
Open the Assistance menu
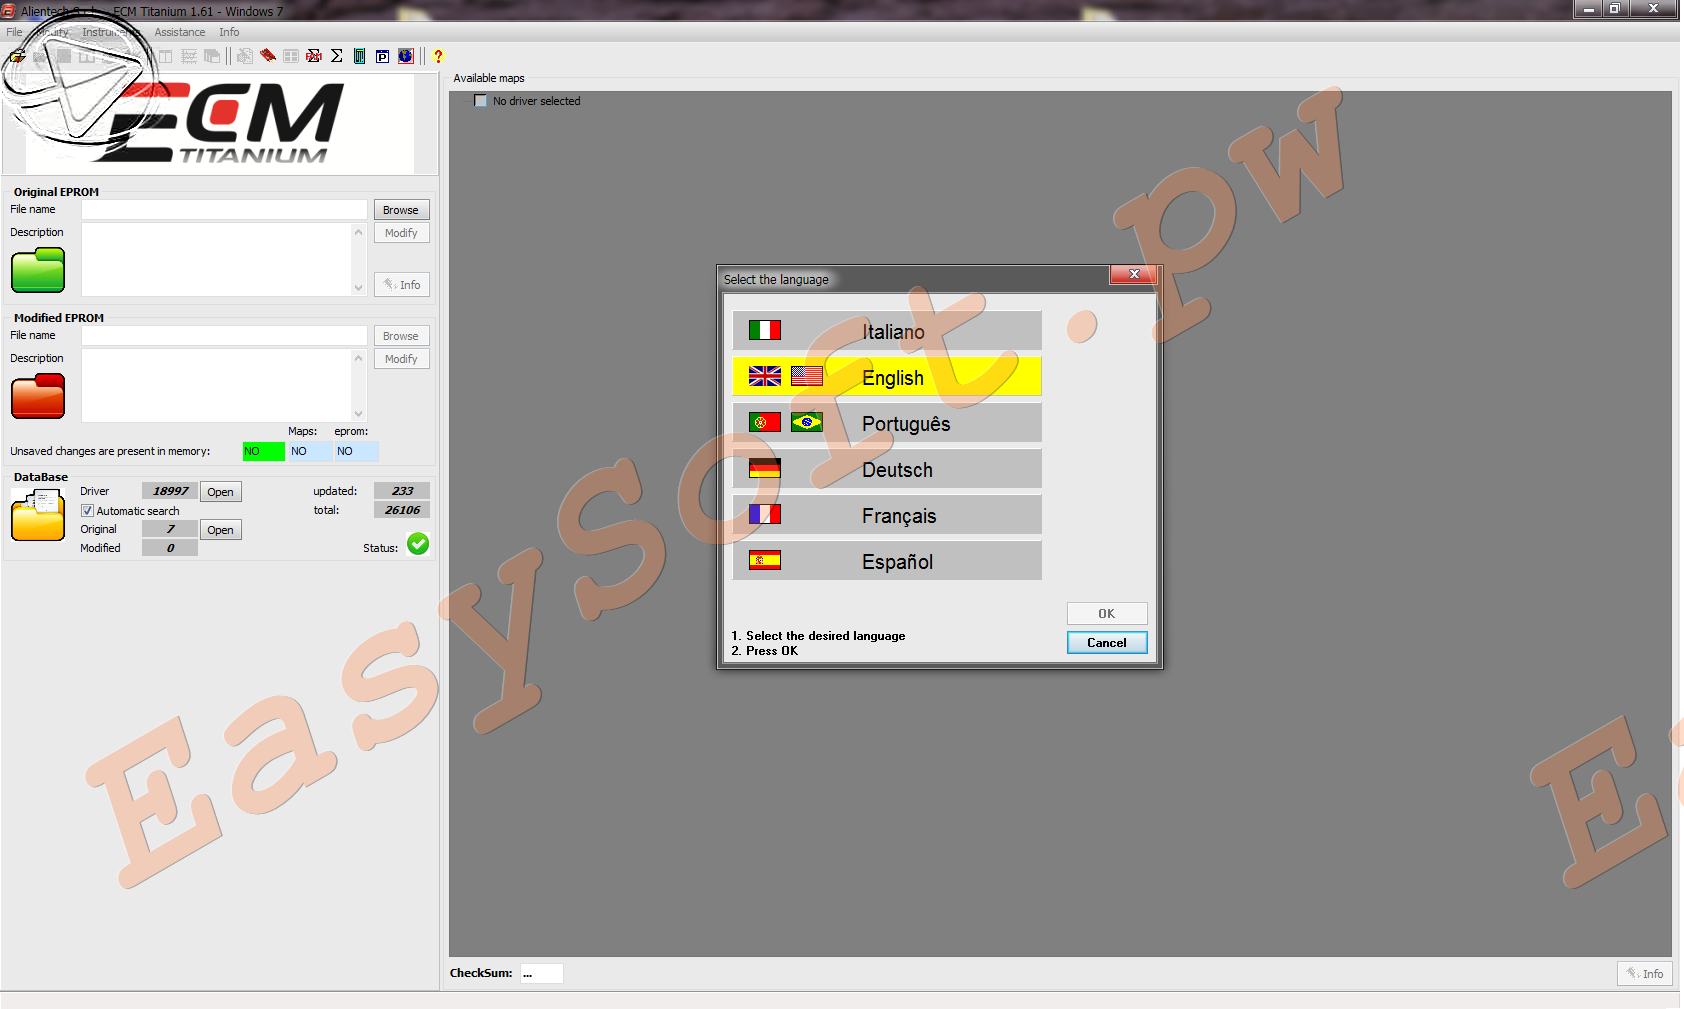click(x=180, y=32)
